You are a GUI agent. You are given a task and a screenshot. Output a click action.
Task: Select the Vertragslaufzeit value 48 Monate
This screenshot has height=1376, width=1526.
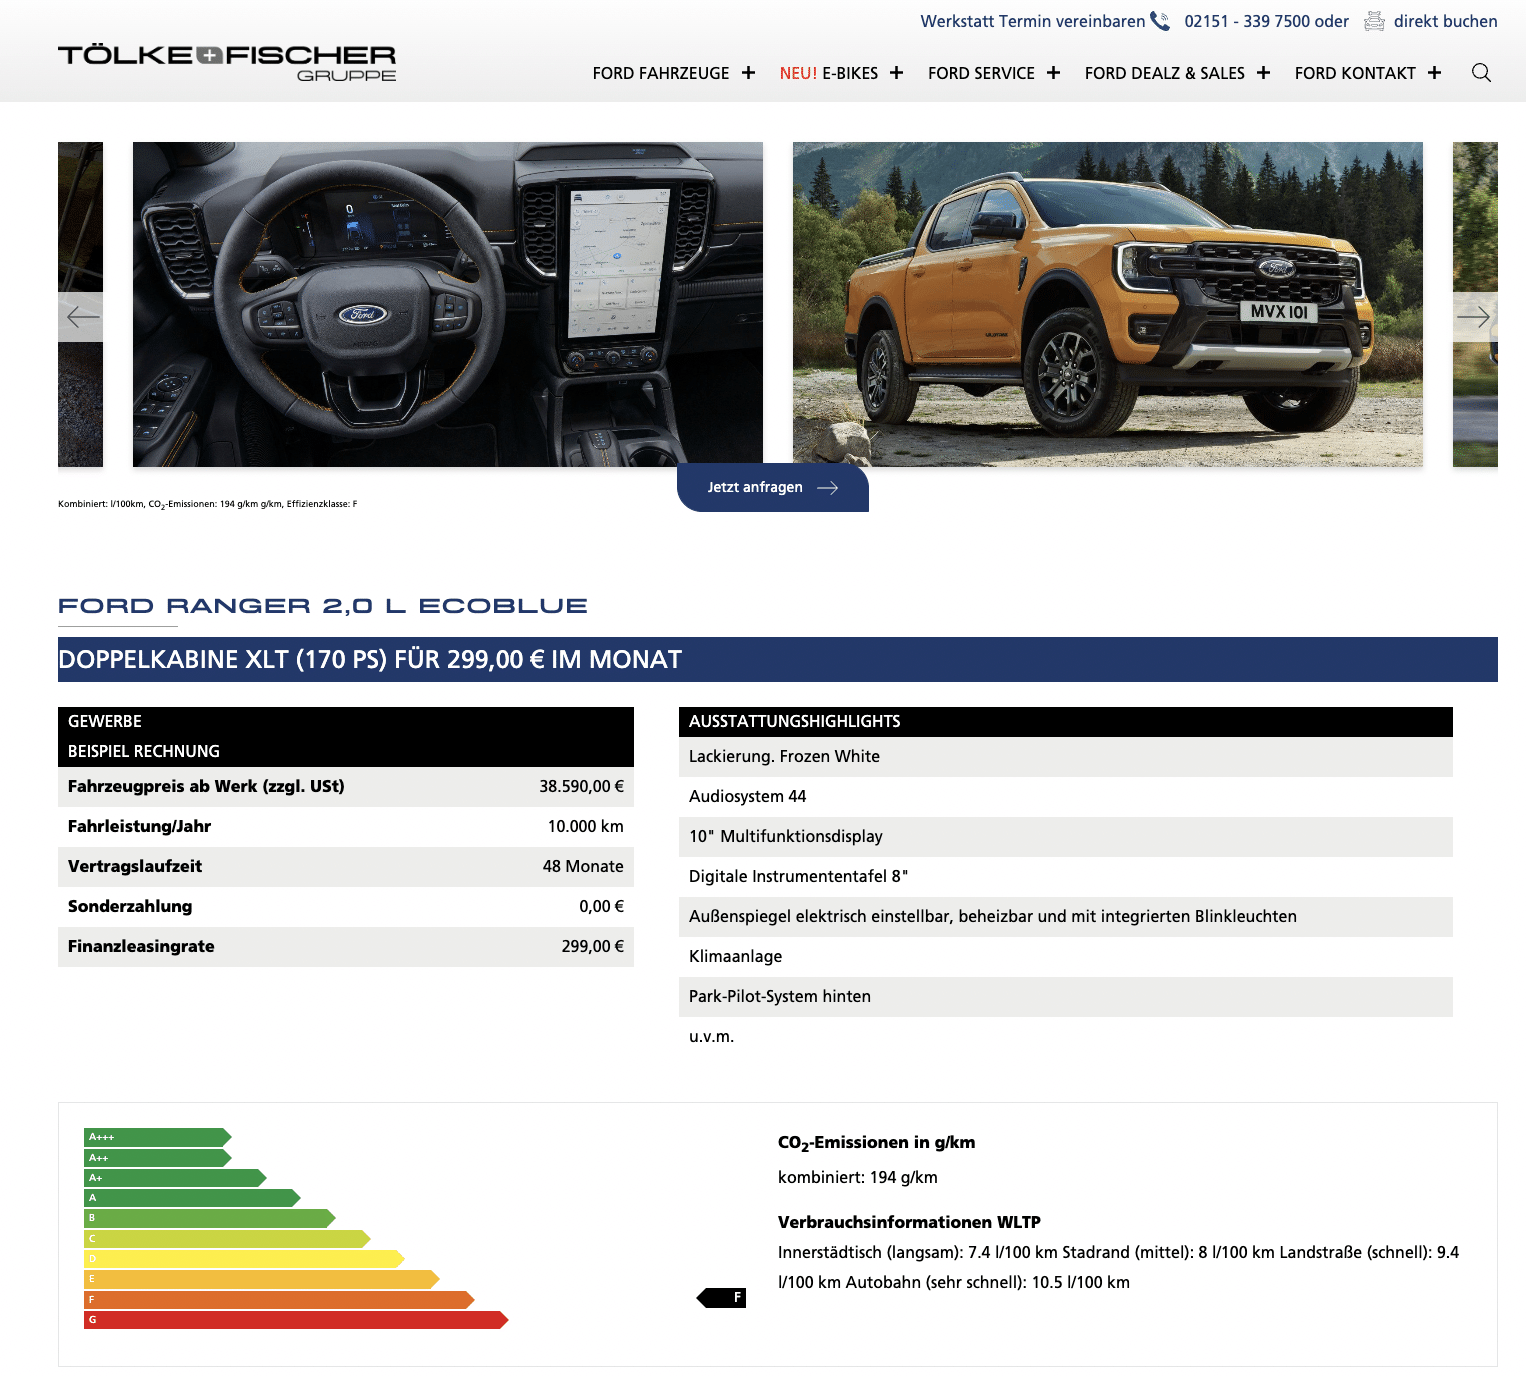(x=583, y=866)
